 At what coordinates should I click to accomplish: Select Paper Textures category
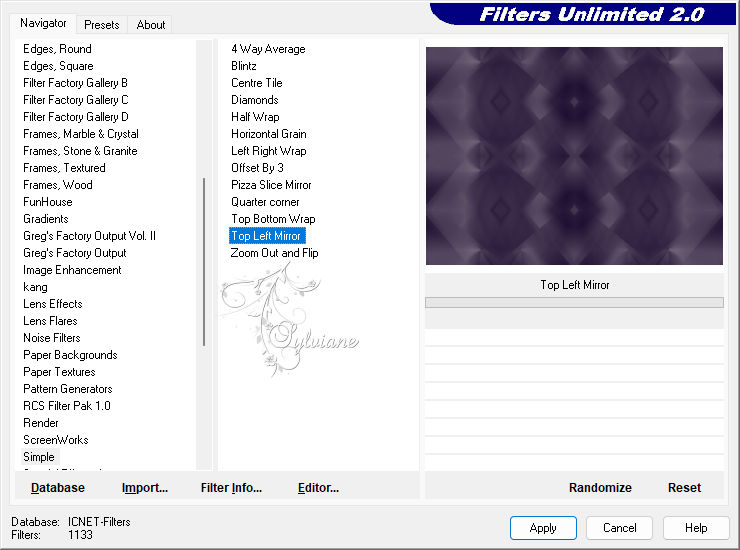coord(59,372)
